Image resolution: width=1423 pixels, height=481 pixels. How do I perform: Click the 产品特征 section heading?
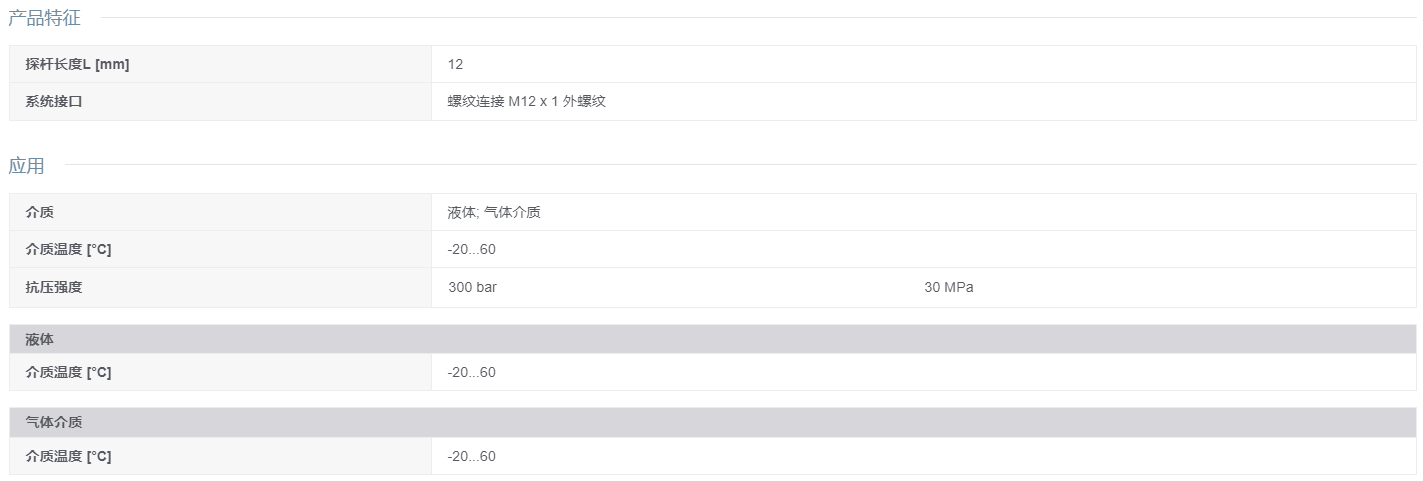(45, 18)
